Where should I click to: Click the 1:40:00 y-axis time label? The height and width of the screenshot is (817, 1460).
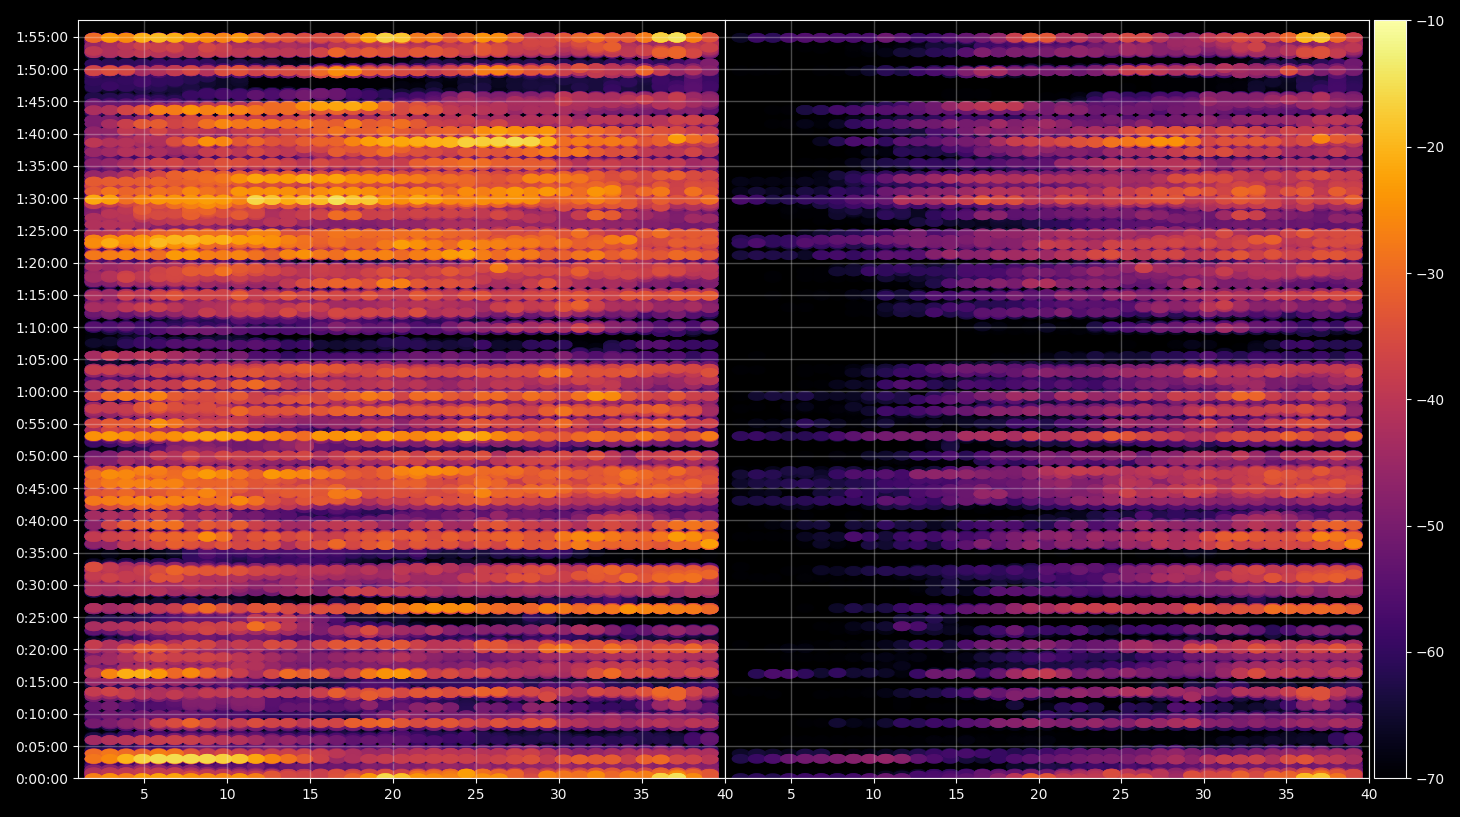pos(42,134)
